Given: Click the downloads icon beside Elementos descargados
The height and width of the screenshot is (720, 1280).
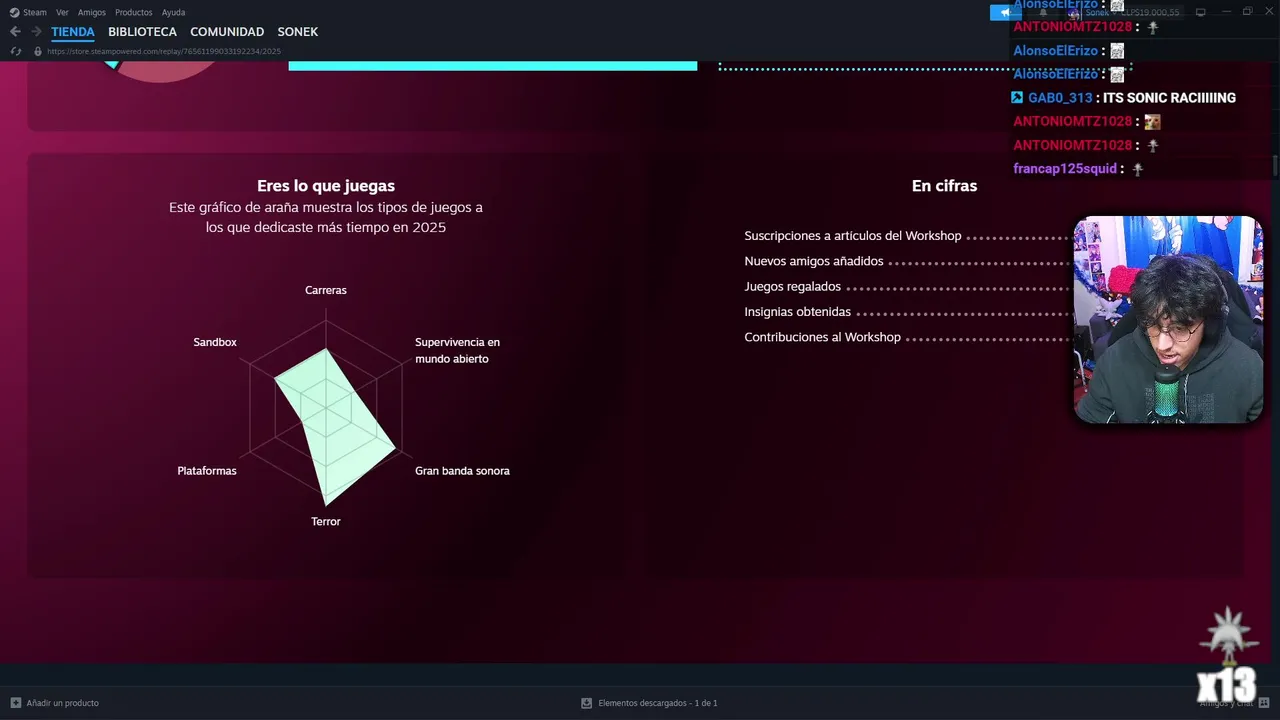Looking at the screenshot, I should click(586, 703).
